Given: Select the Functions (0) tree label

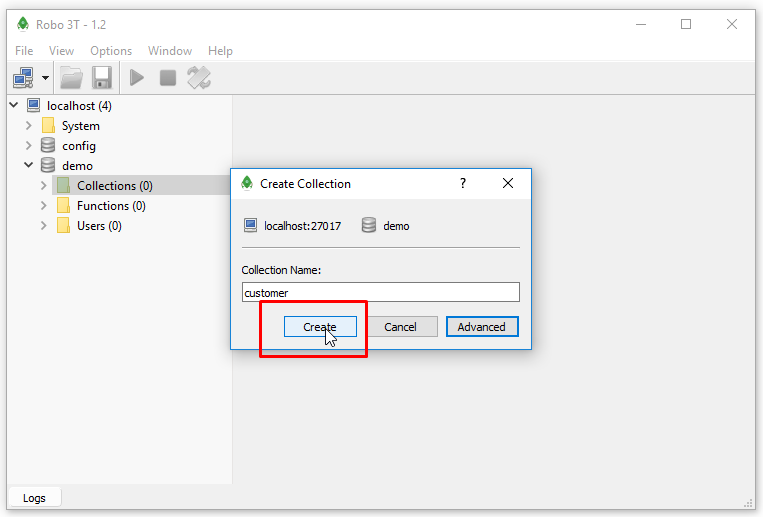Looking at the screenshot, I should tap(111, 206).
